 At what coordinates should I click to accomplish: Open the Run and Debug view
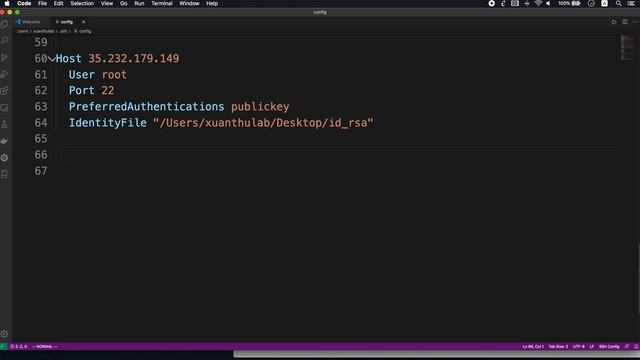[x=4, y=74]
